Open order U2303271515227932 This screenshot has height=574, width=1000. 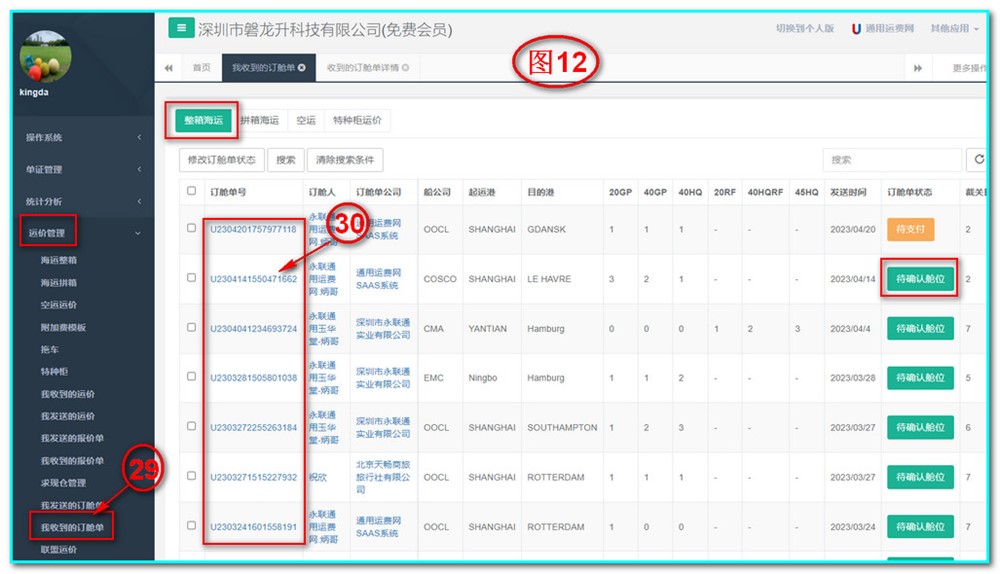253,477
